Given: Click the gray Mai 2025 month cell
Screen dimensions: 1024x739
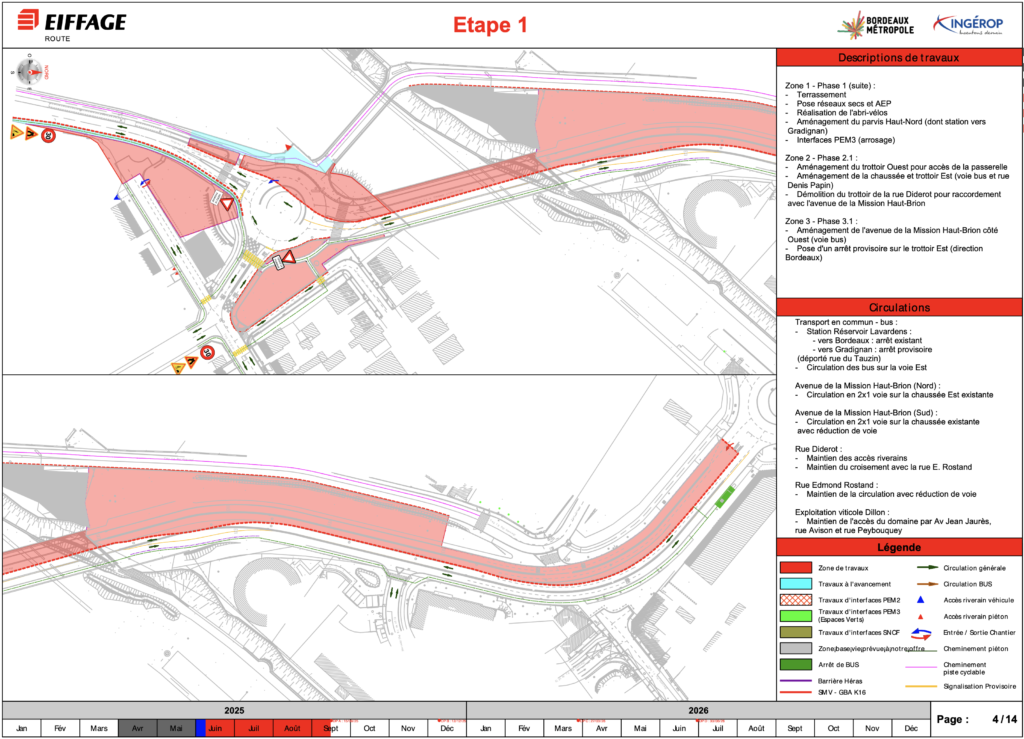Looking at the screenshot, I should (176, 728).
